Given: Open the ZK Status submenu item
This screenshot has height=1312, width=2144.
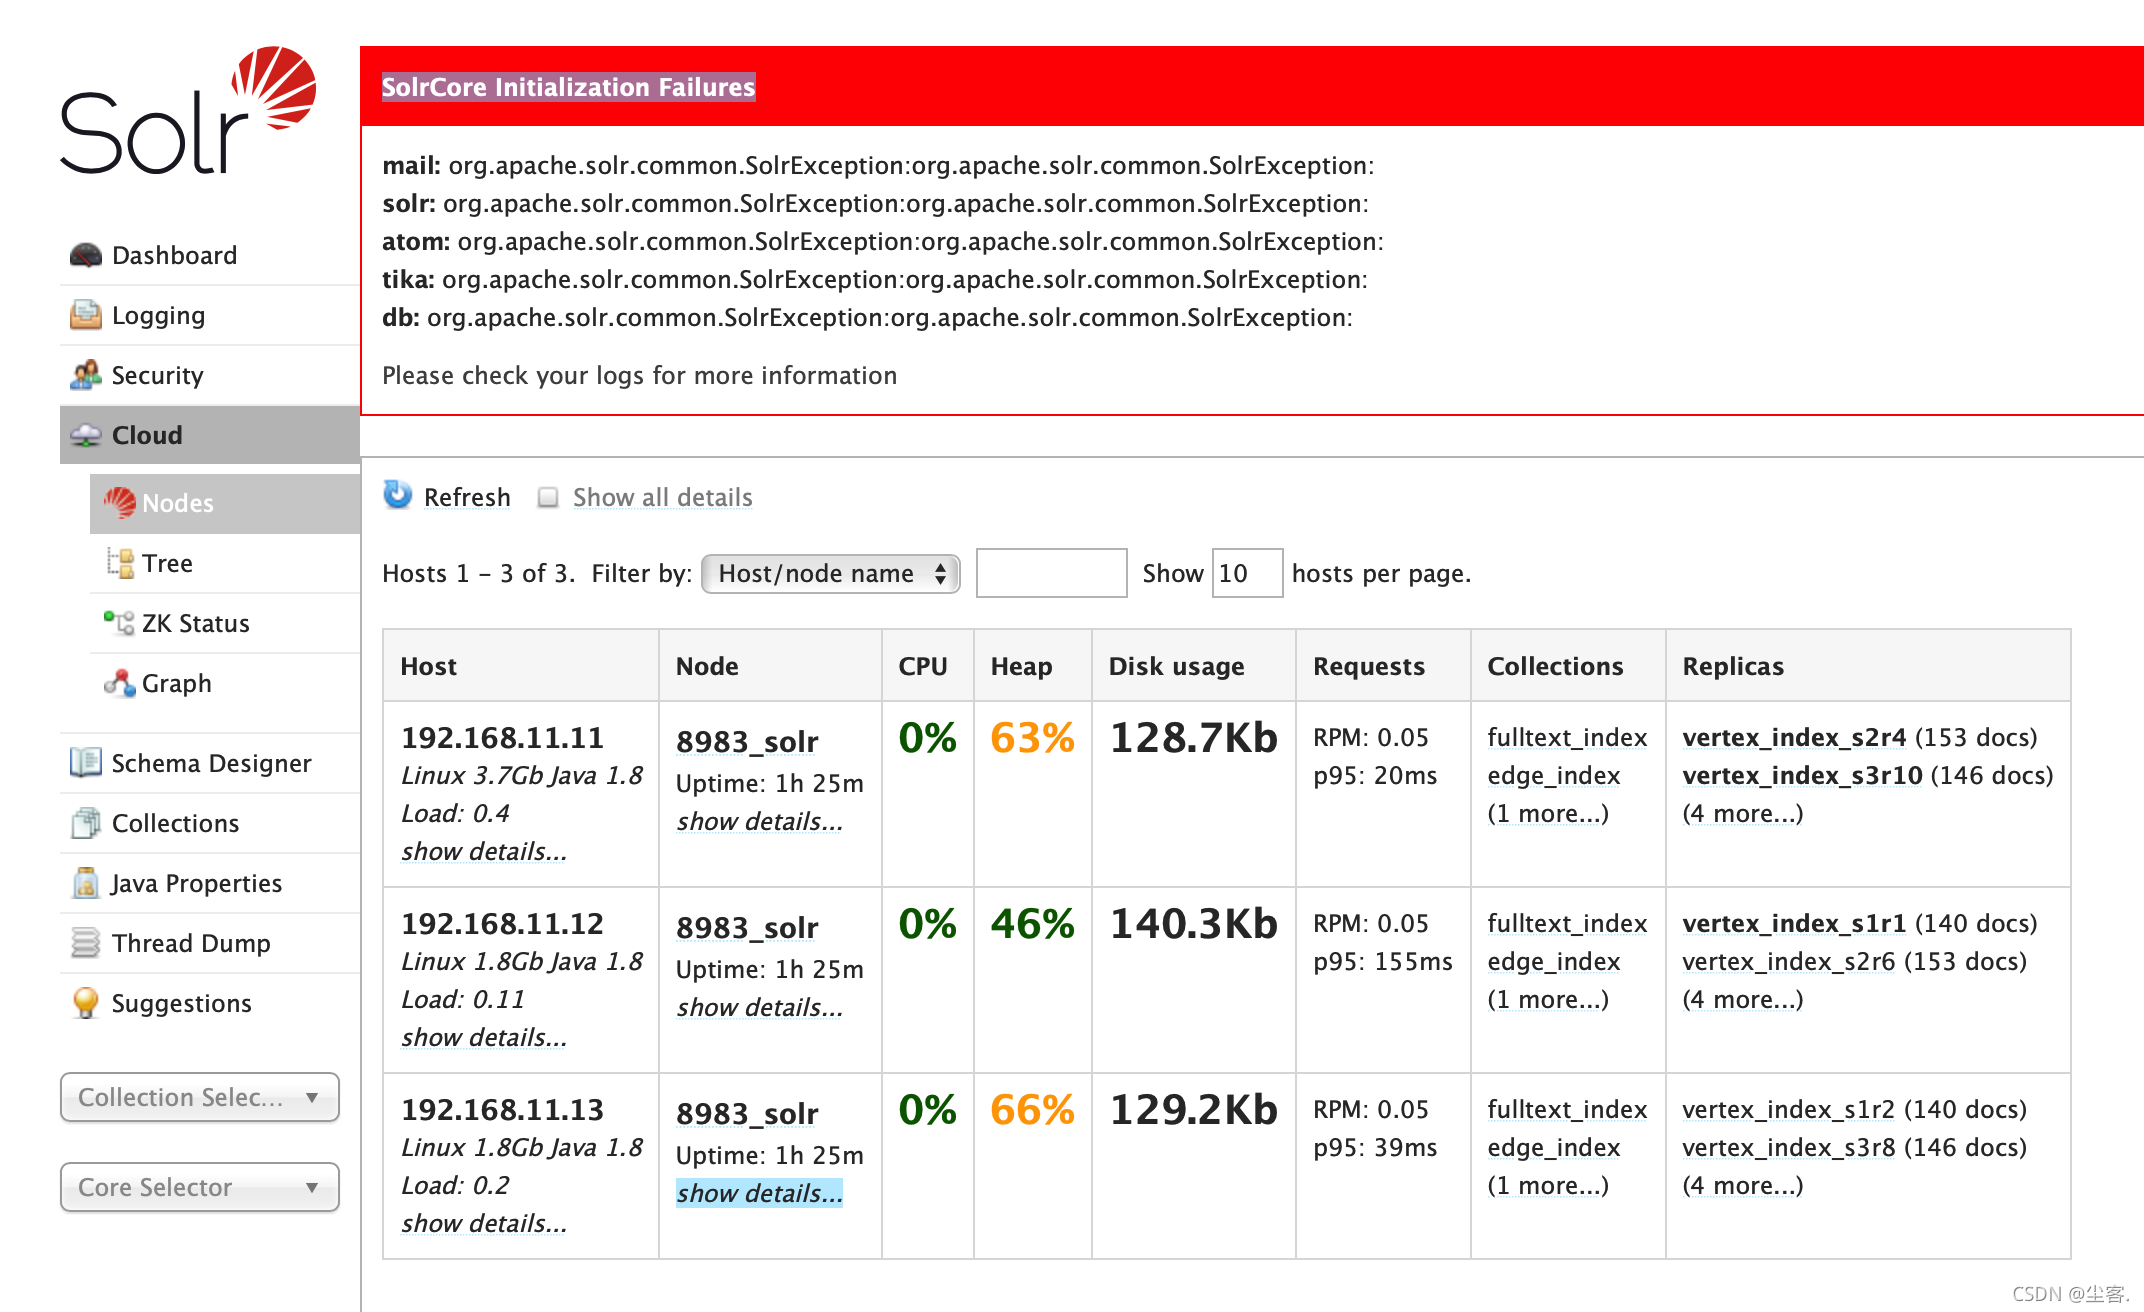Looking at the screenshot, I should click(225, 623).
